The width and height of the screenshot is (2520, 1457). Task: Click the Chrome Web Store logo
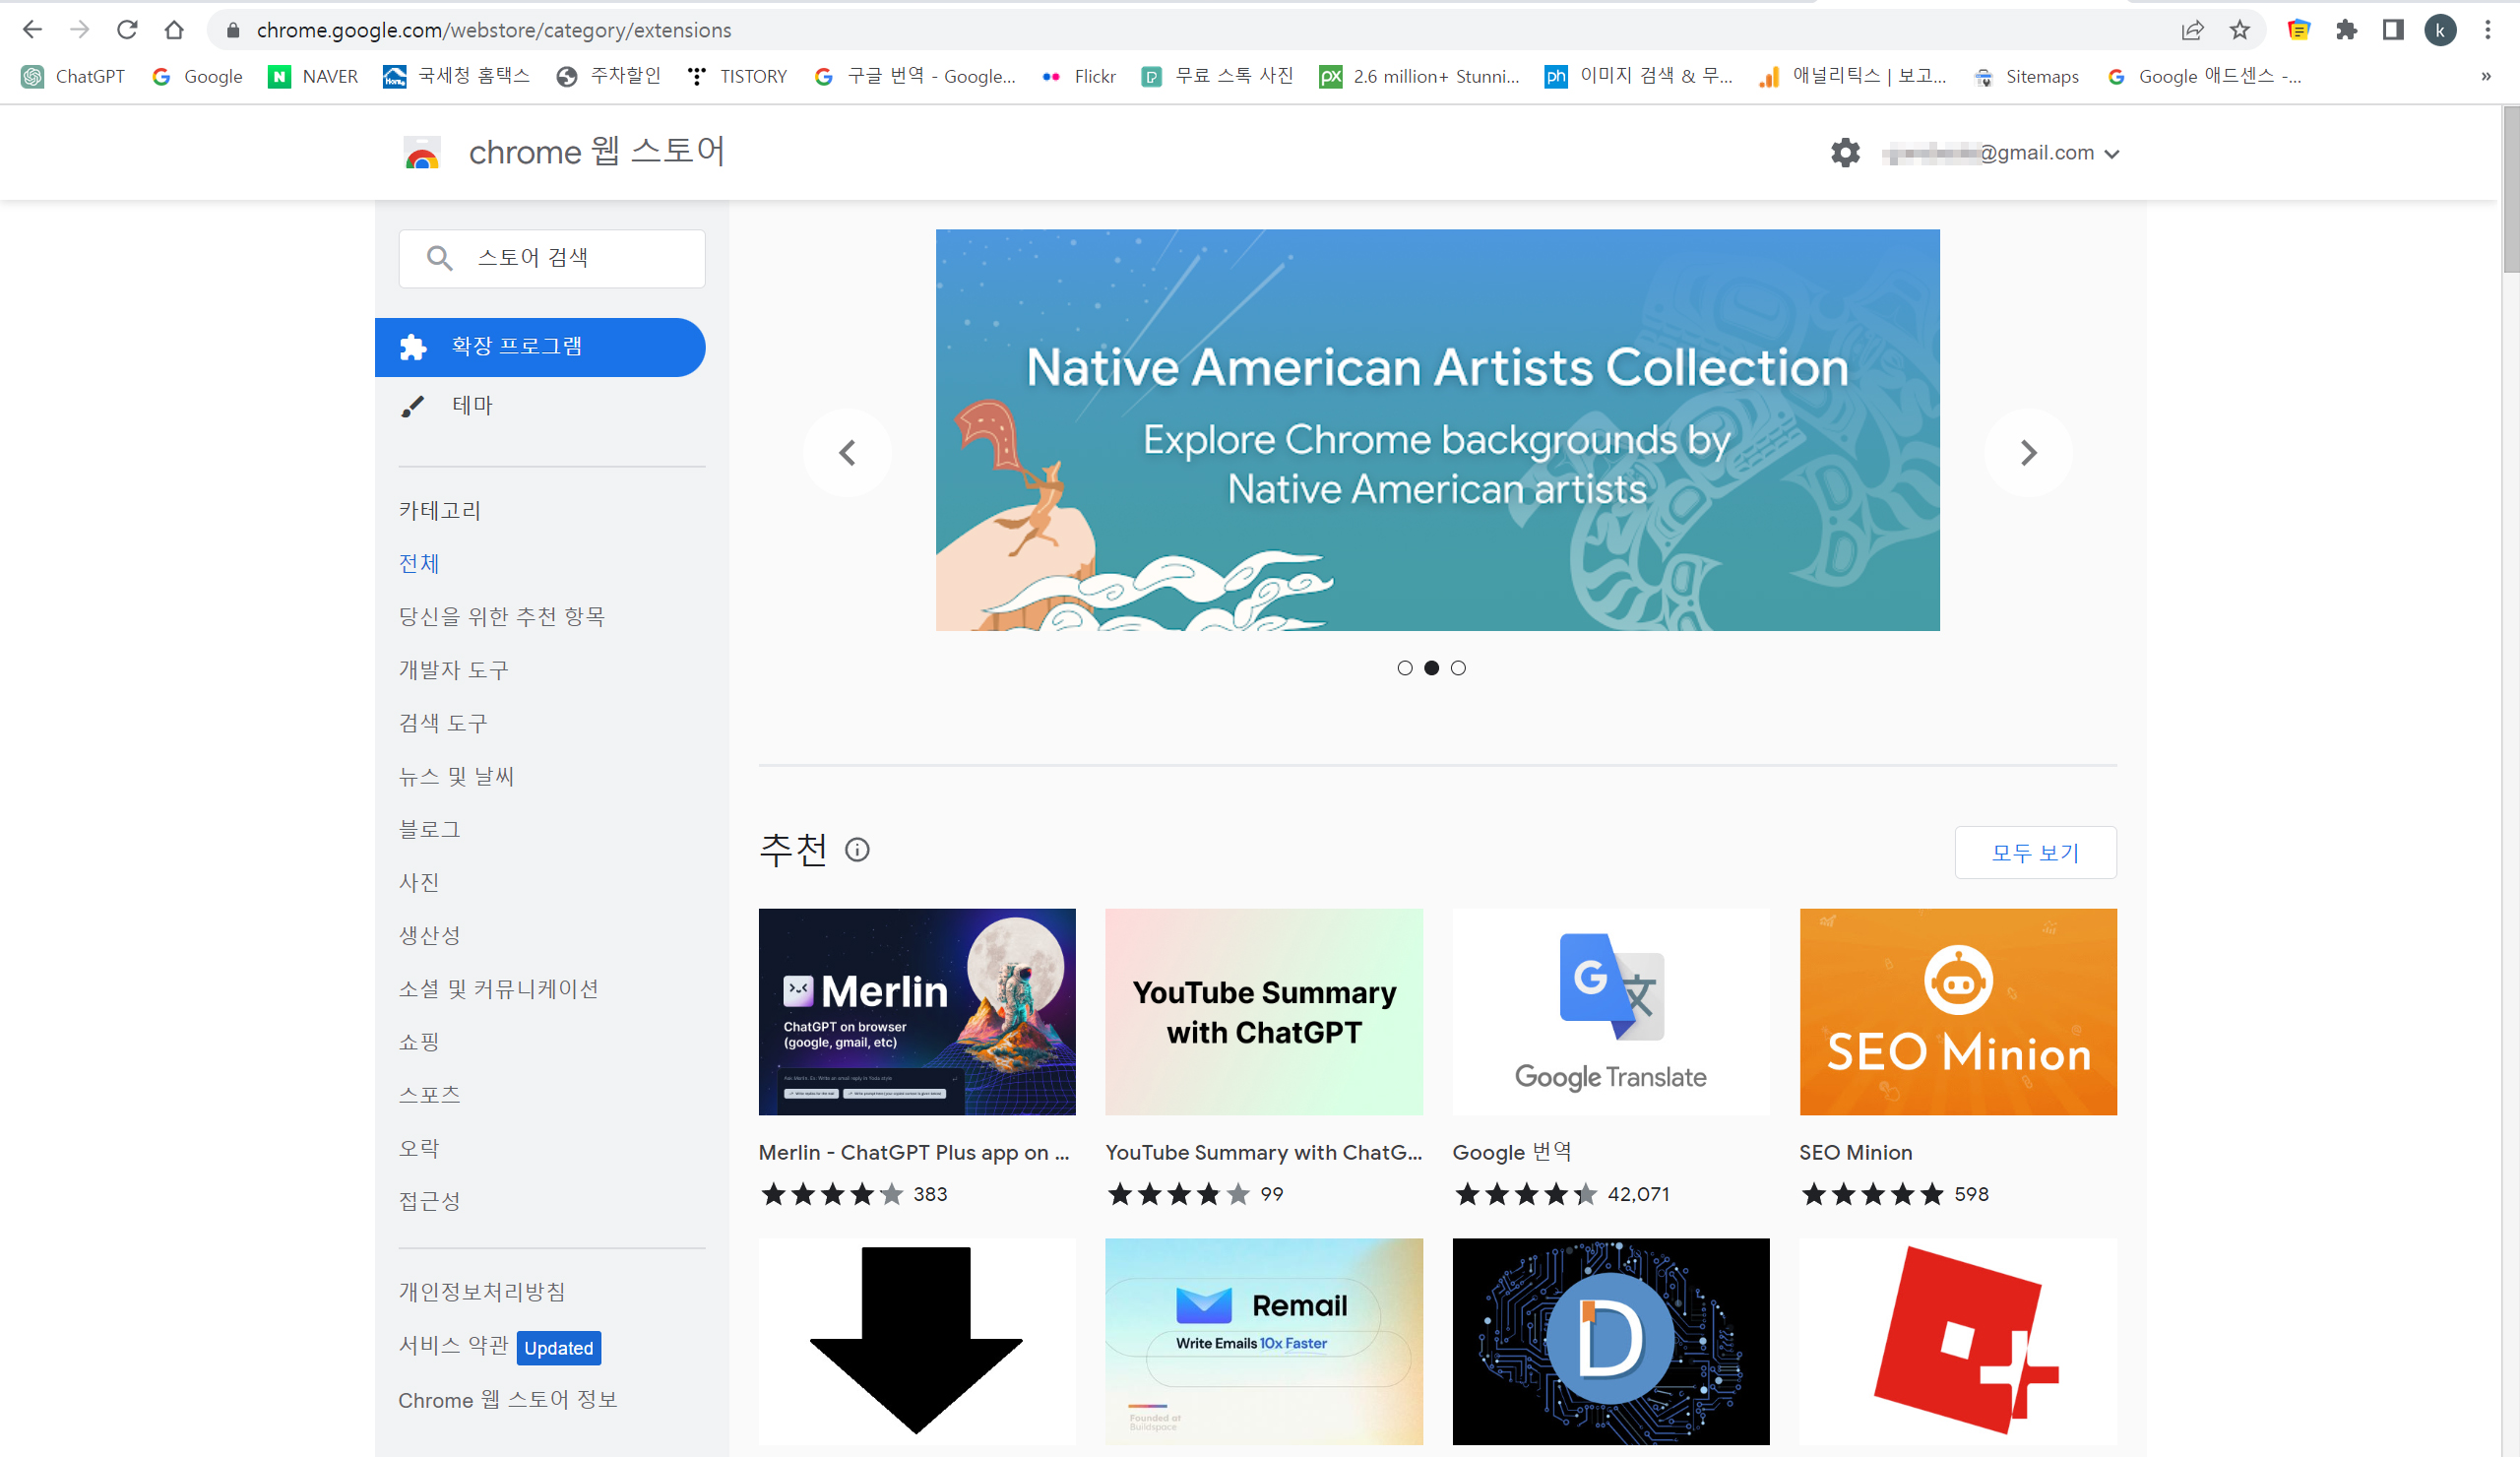click(x=422, y=153)
